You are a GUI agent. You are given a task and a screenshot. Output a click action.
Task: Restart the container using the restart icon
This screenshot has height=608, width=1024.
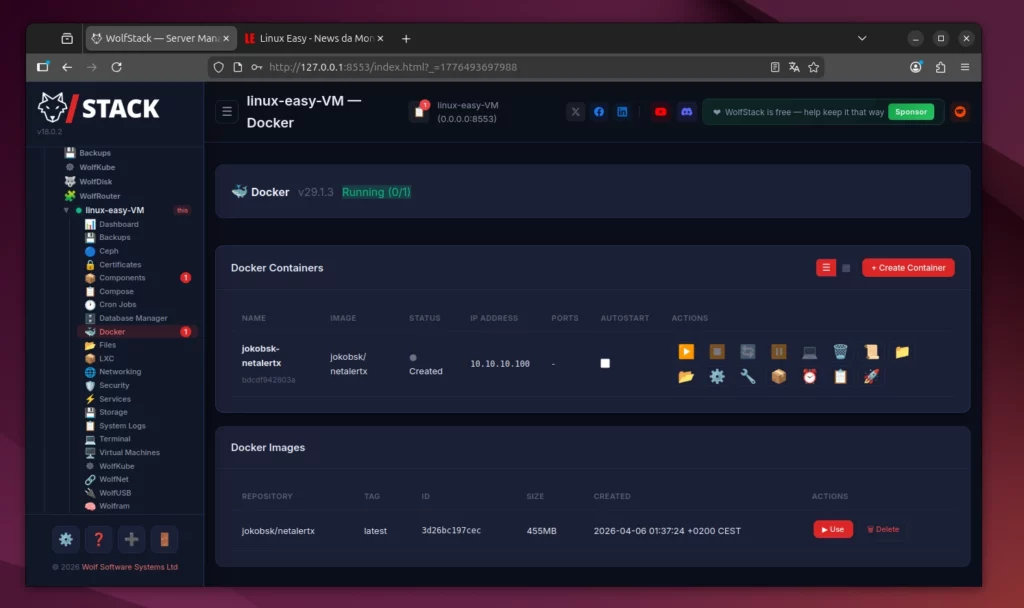pyautogui.click(x=748, y=352)
